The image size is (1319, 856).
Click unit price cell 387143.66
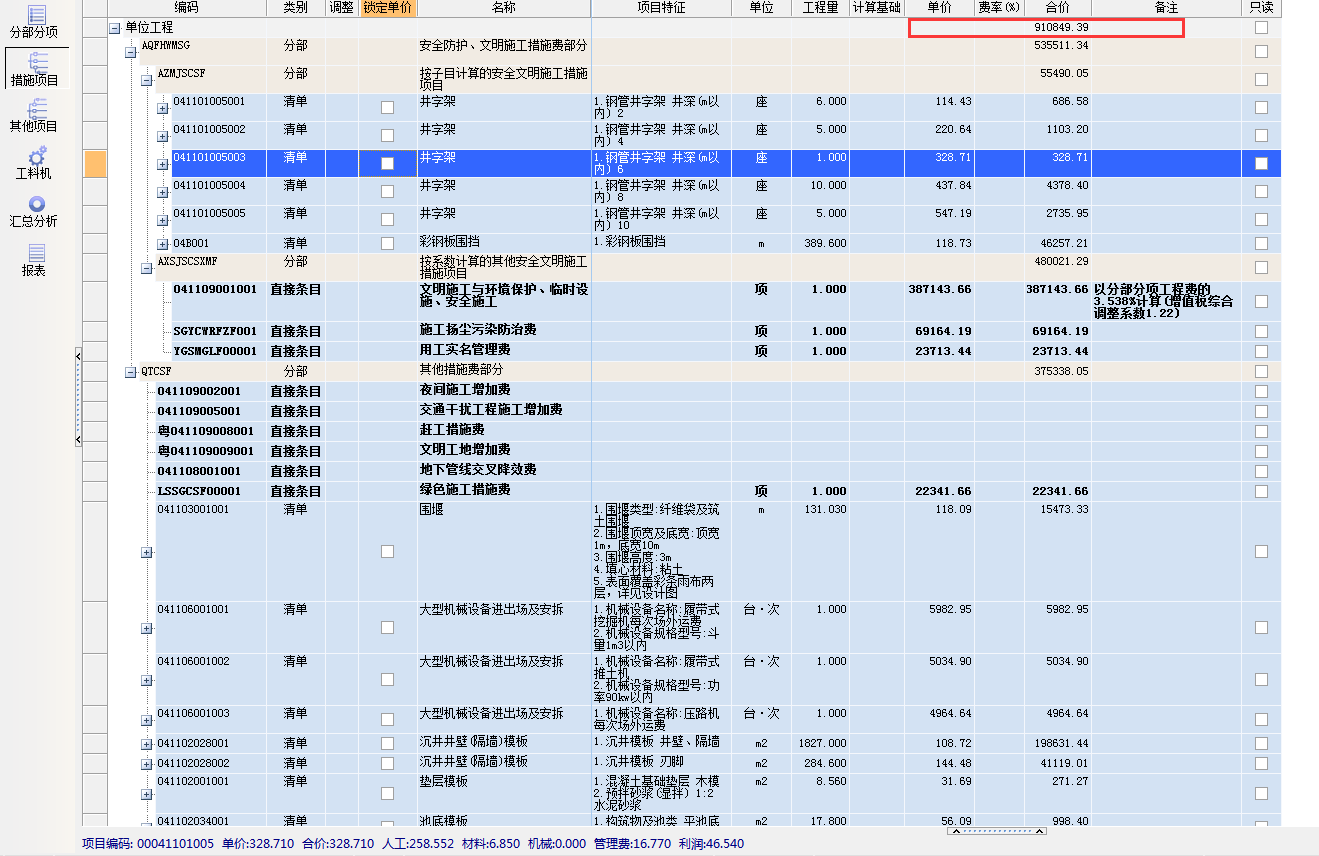pyautogui.click(x=942, y=289)
